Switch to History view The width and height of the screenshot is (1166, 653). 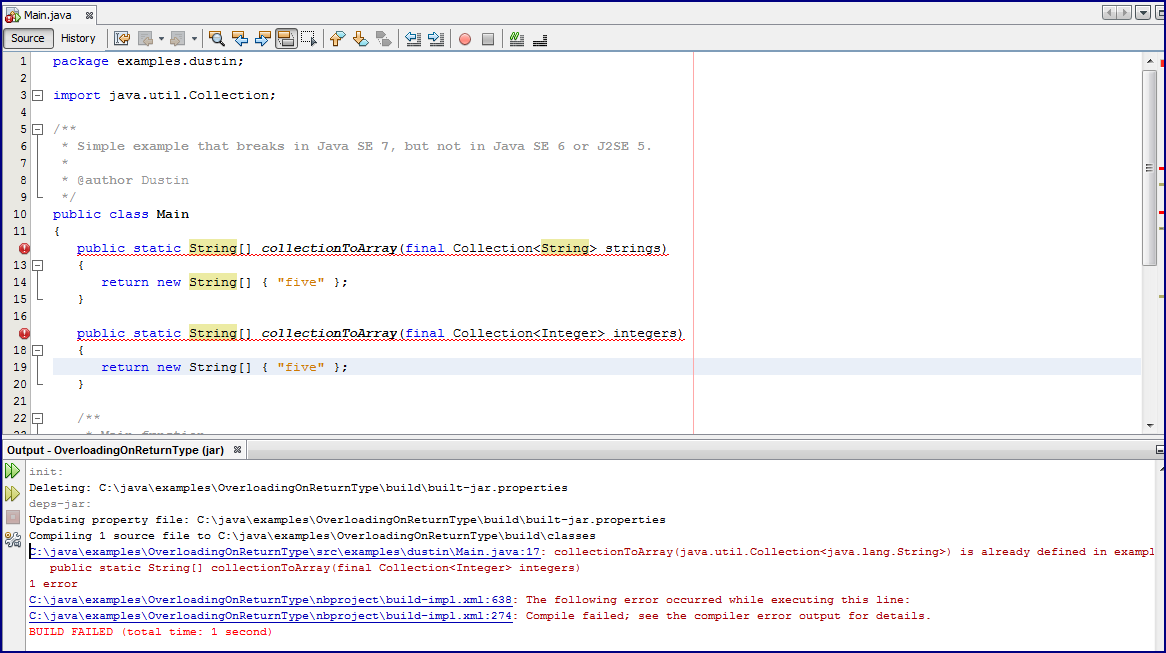[x=78, y=38]
